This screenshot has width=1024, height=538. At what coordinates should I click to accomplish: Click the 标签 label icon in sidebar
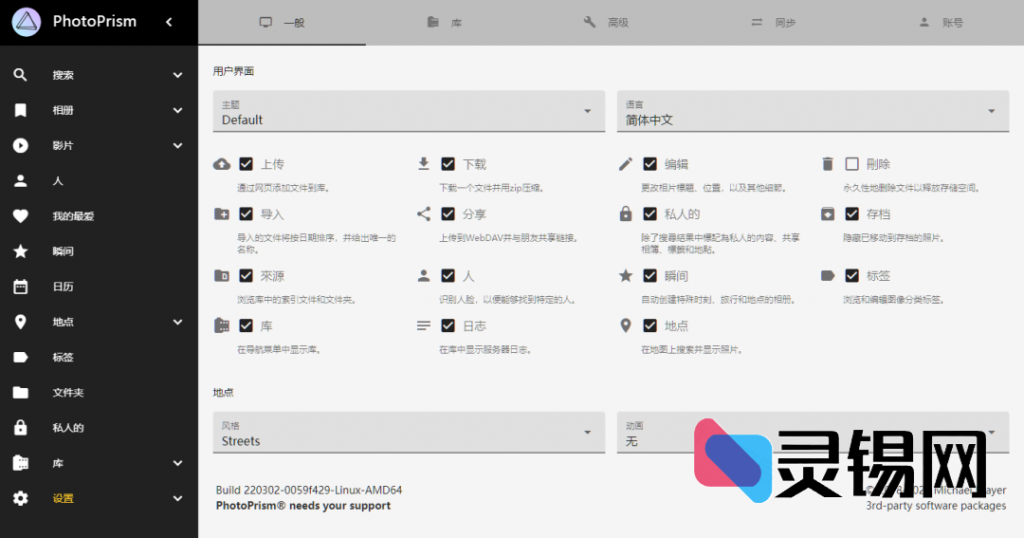20,357
